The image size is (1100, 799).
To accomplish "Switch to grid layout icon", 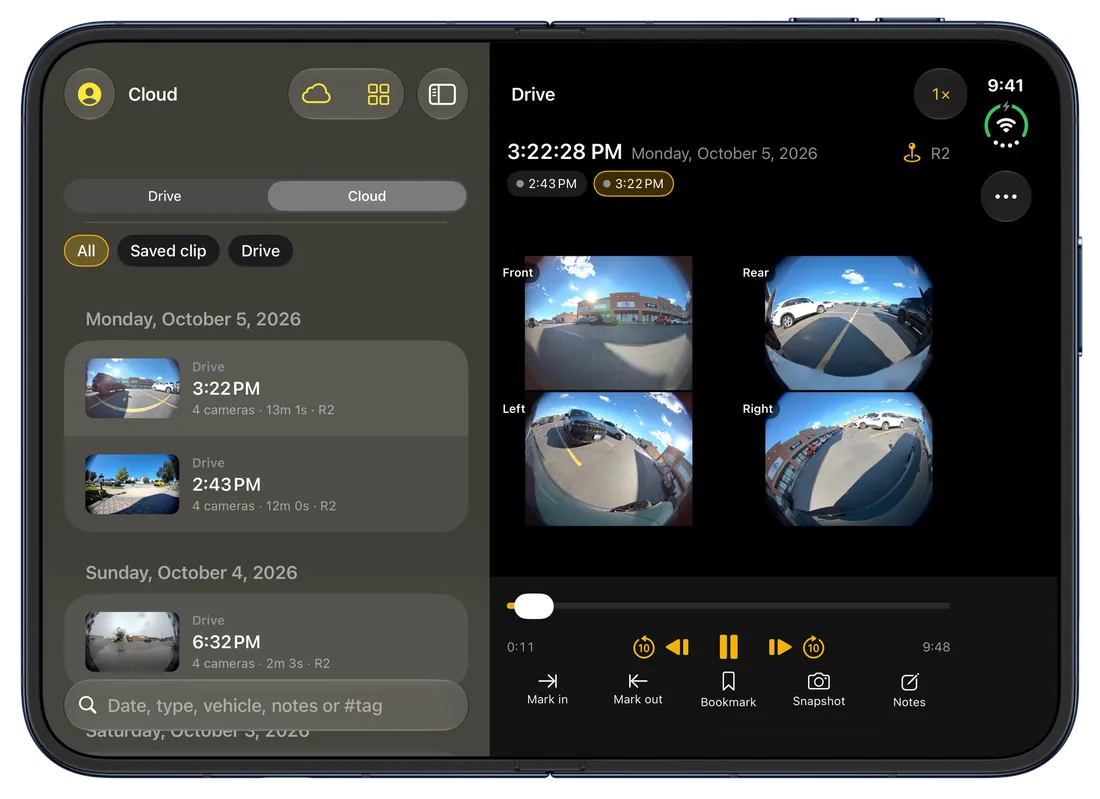I will point(378,94).
